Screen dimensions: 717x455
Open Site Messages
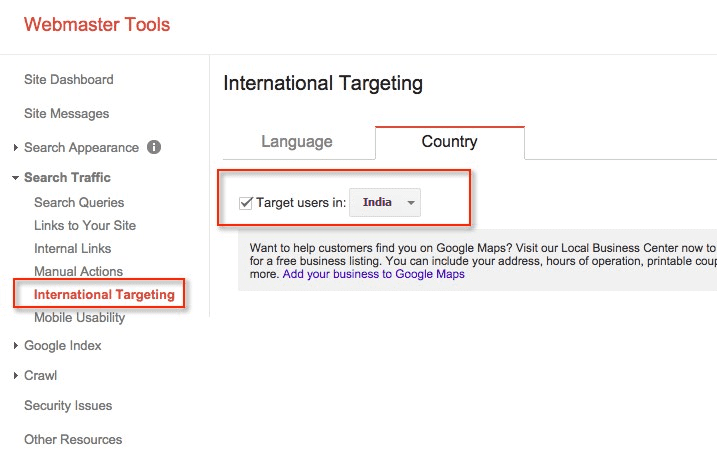(66, 114)
